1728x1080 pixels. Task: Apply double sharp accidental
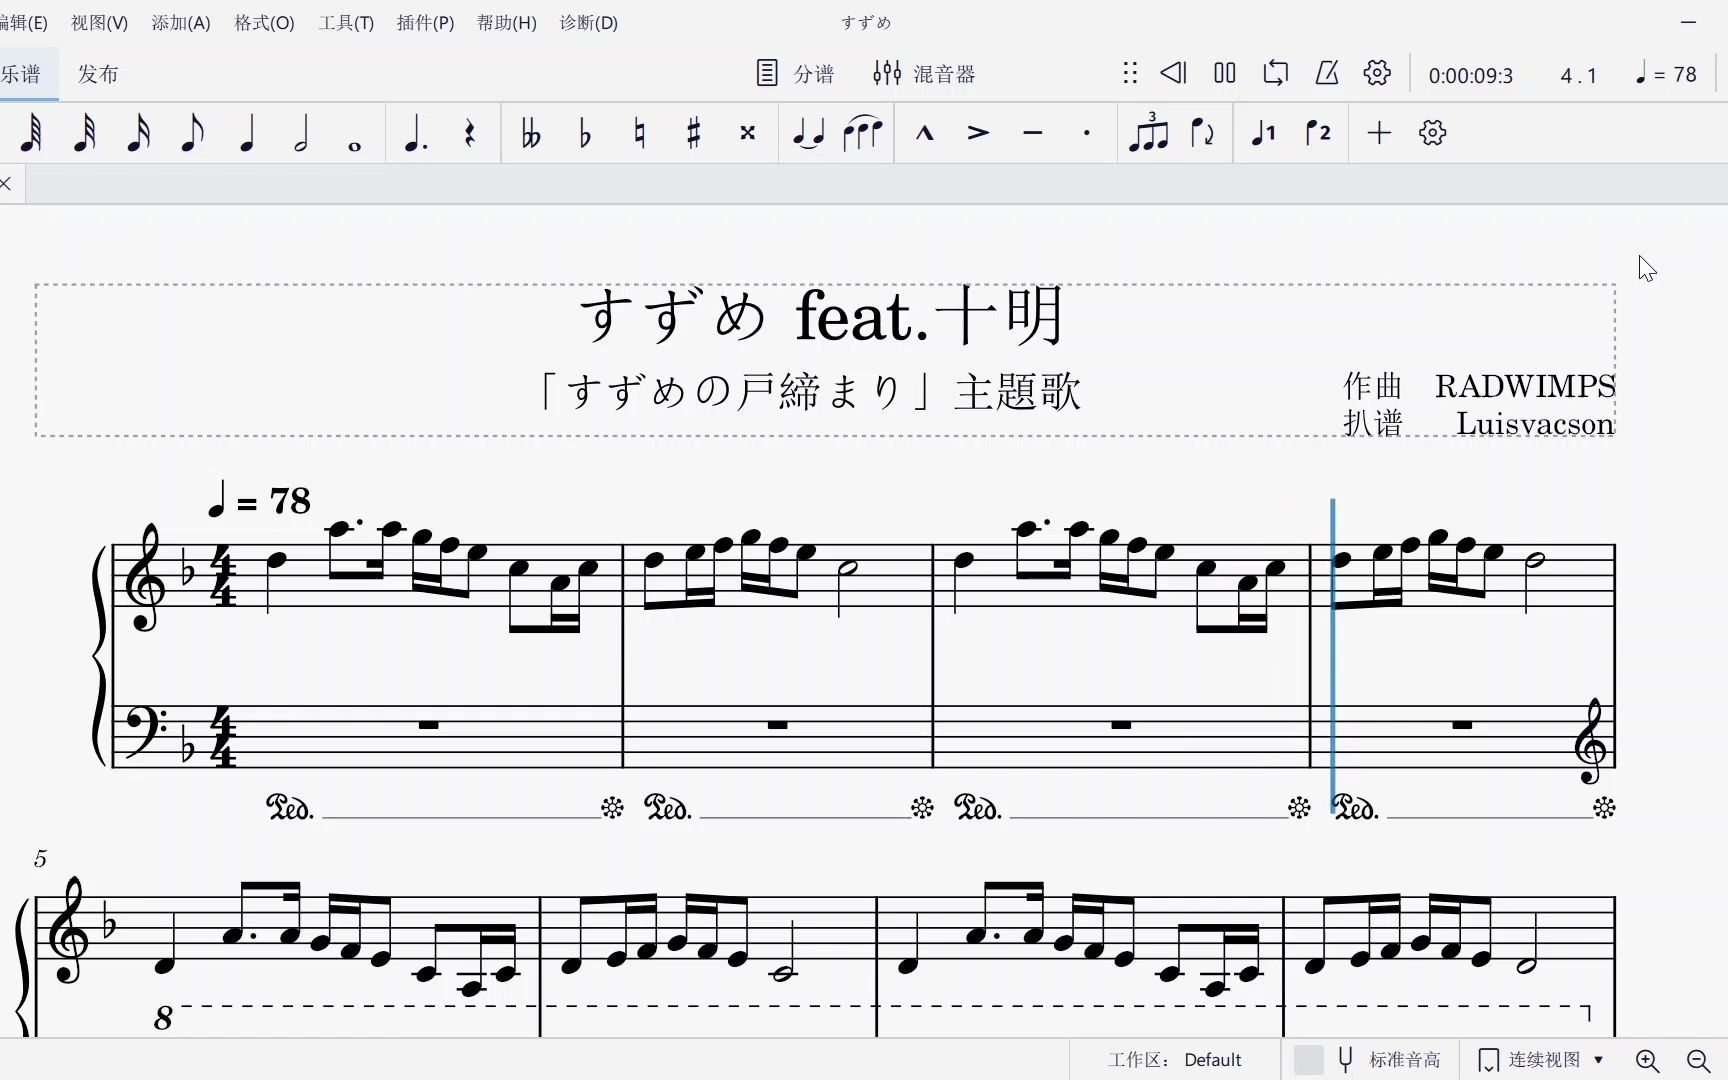(x=747, y=133)
